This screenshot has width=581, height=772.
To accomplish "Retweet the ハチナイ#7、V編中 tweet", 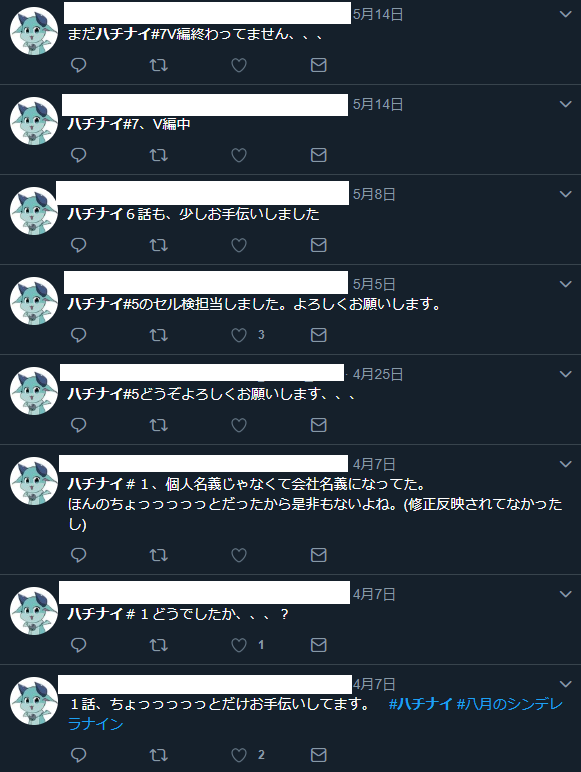I will coord(159,155).
